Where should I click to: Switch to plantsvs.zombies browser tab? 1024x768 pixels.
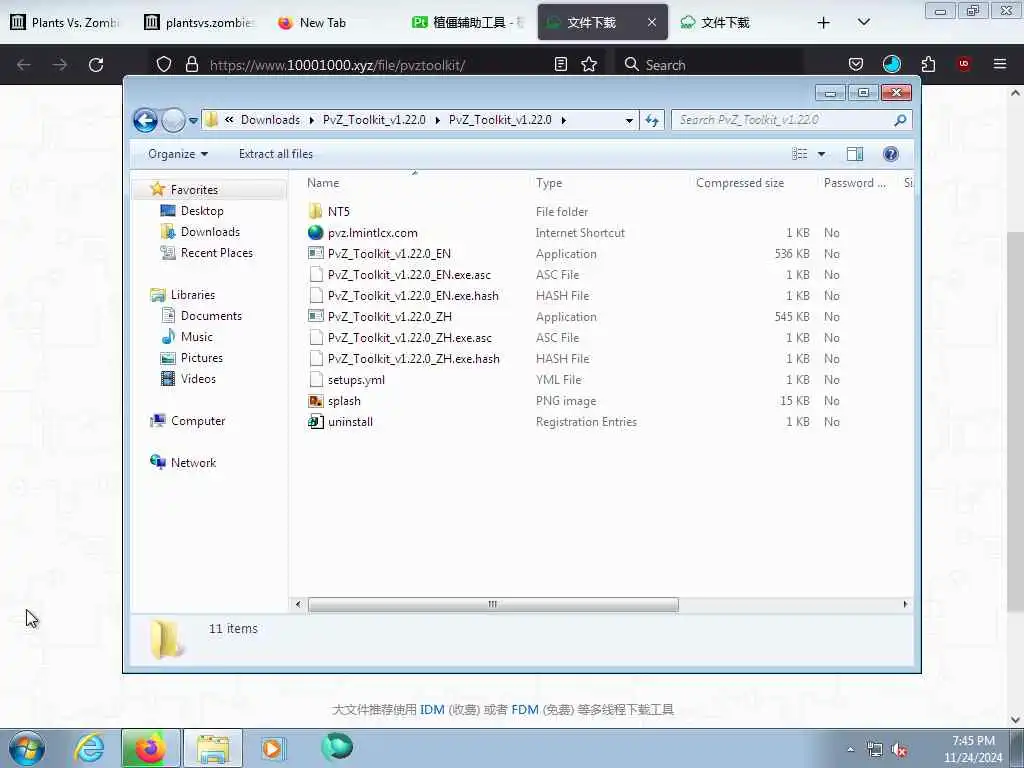pos(199,22)
